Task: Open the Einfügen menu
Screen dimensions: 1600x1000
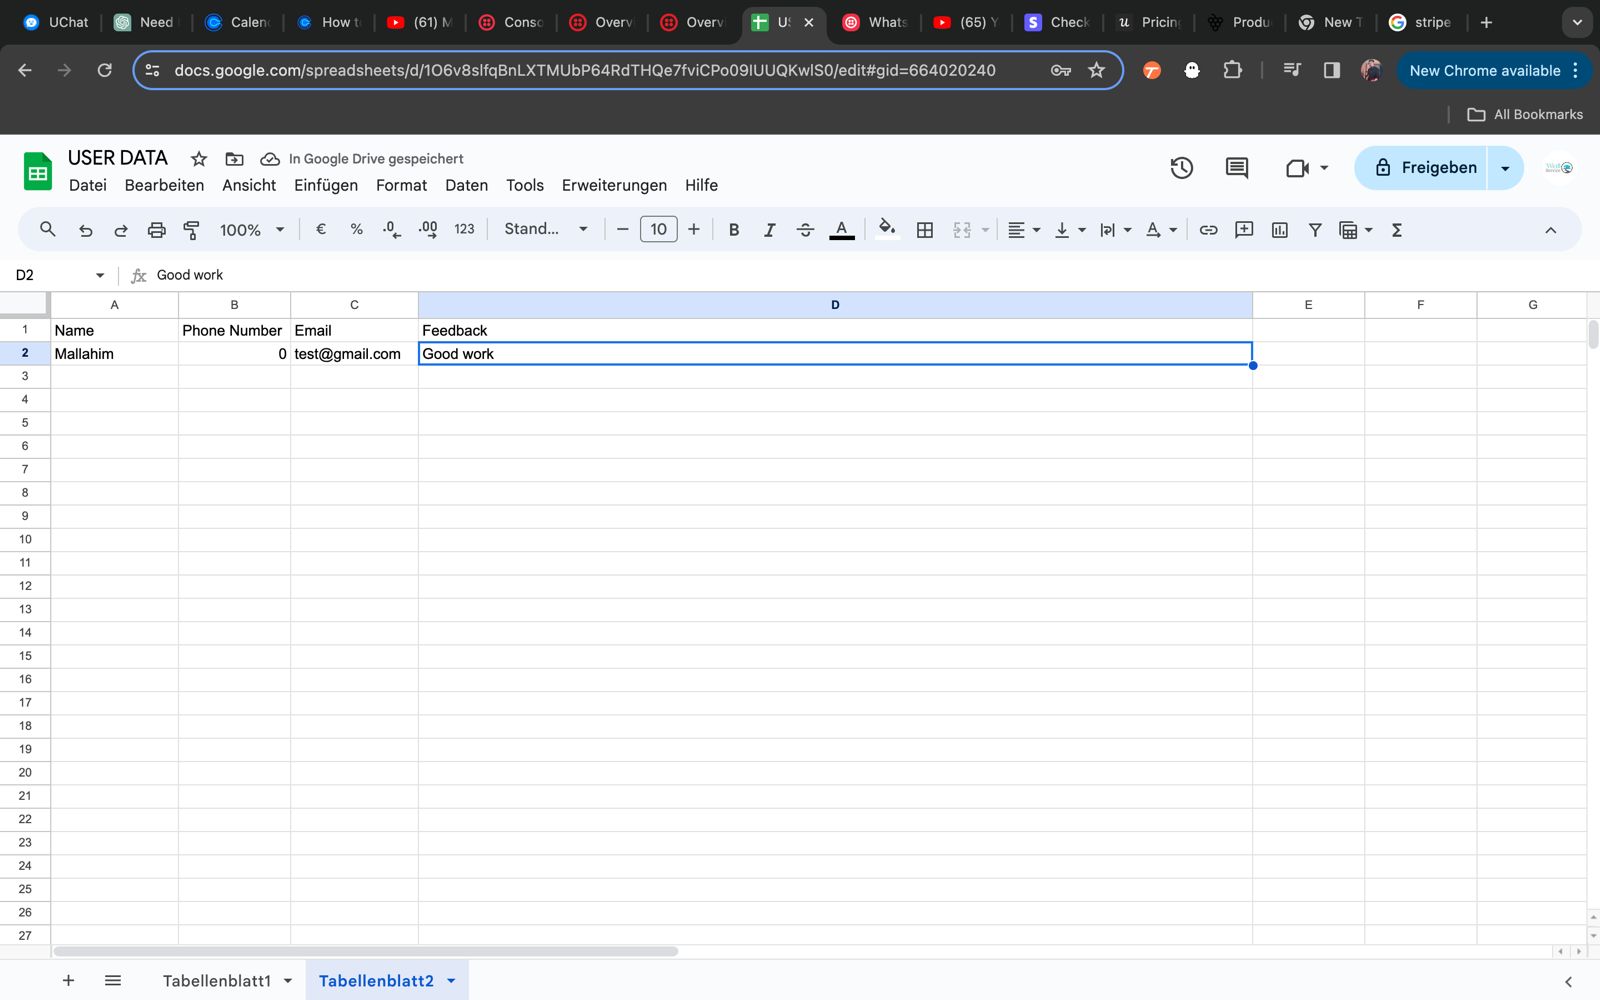Action: pos(325,185)
